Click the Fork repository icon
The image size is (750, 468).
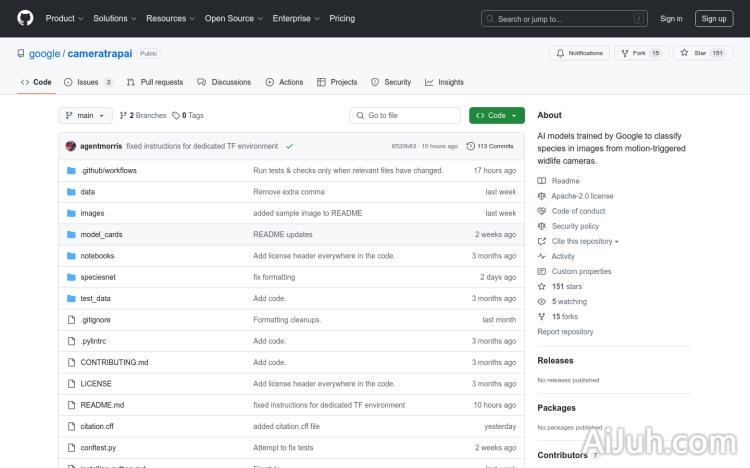click(x=624, y=53)
